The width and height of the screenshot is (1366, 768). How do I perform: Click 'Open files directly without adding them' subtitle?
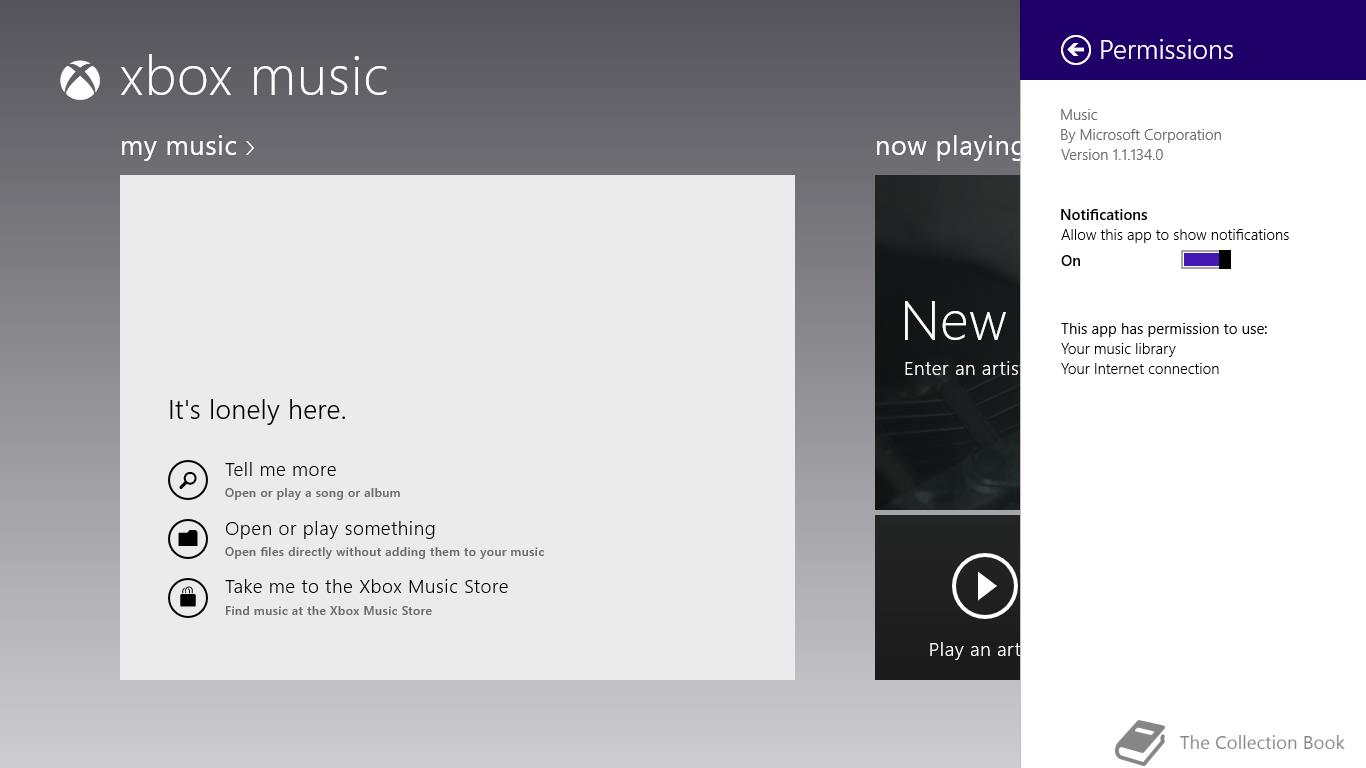(x=384, y=552)
